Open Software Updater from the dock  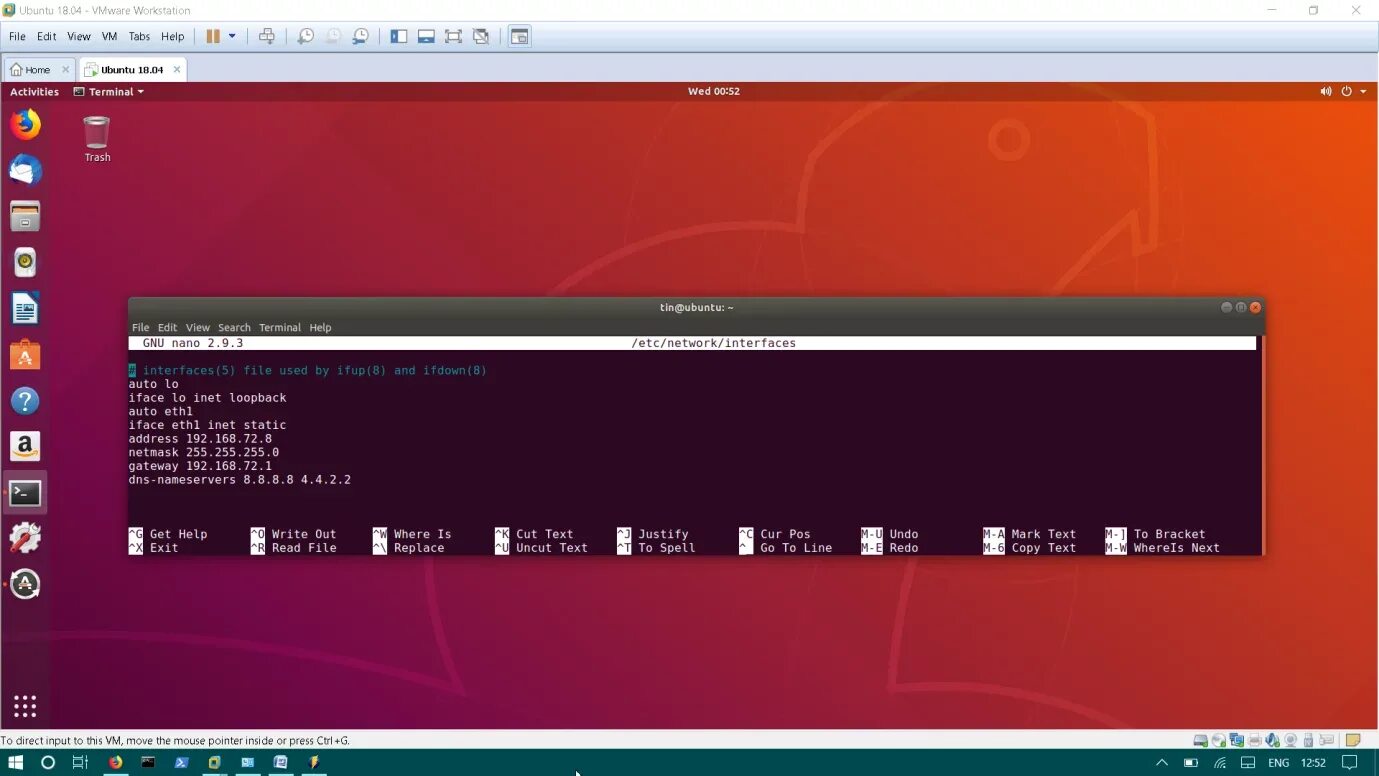[x=25, y=584]
